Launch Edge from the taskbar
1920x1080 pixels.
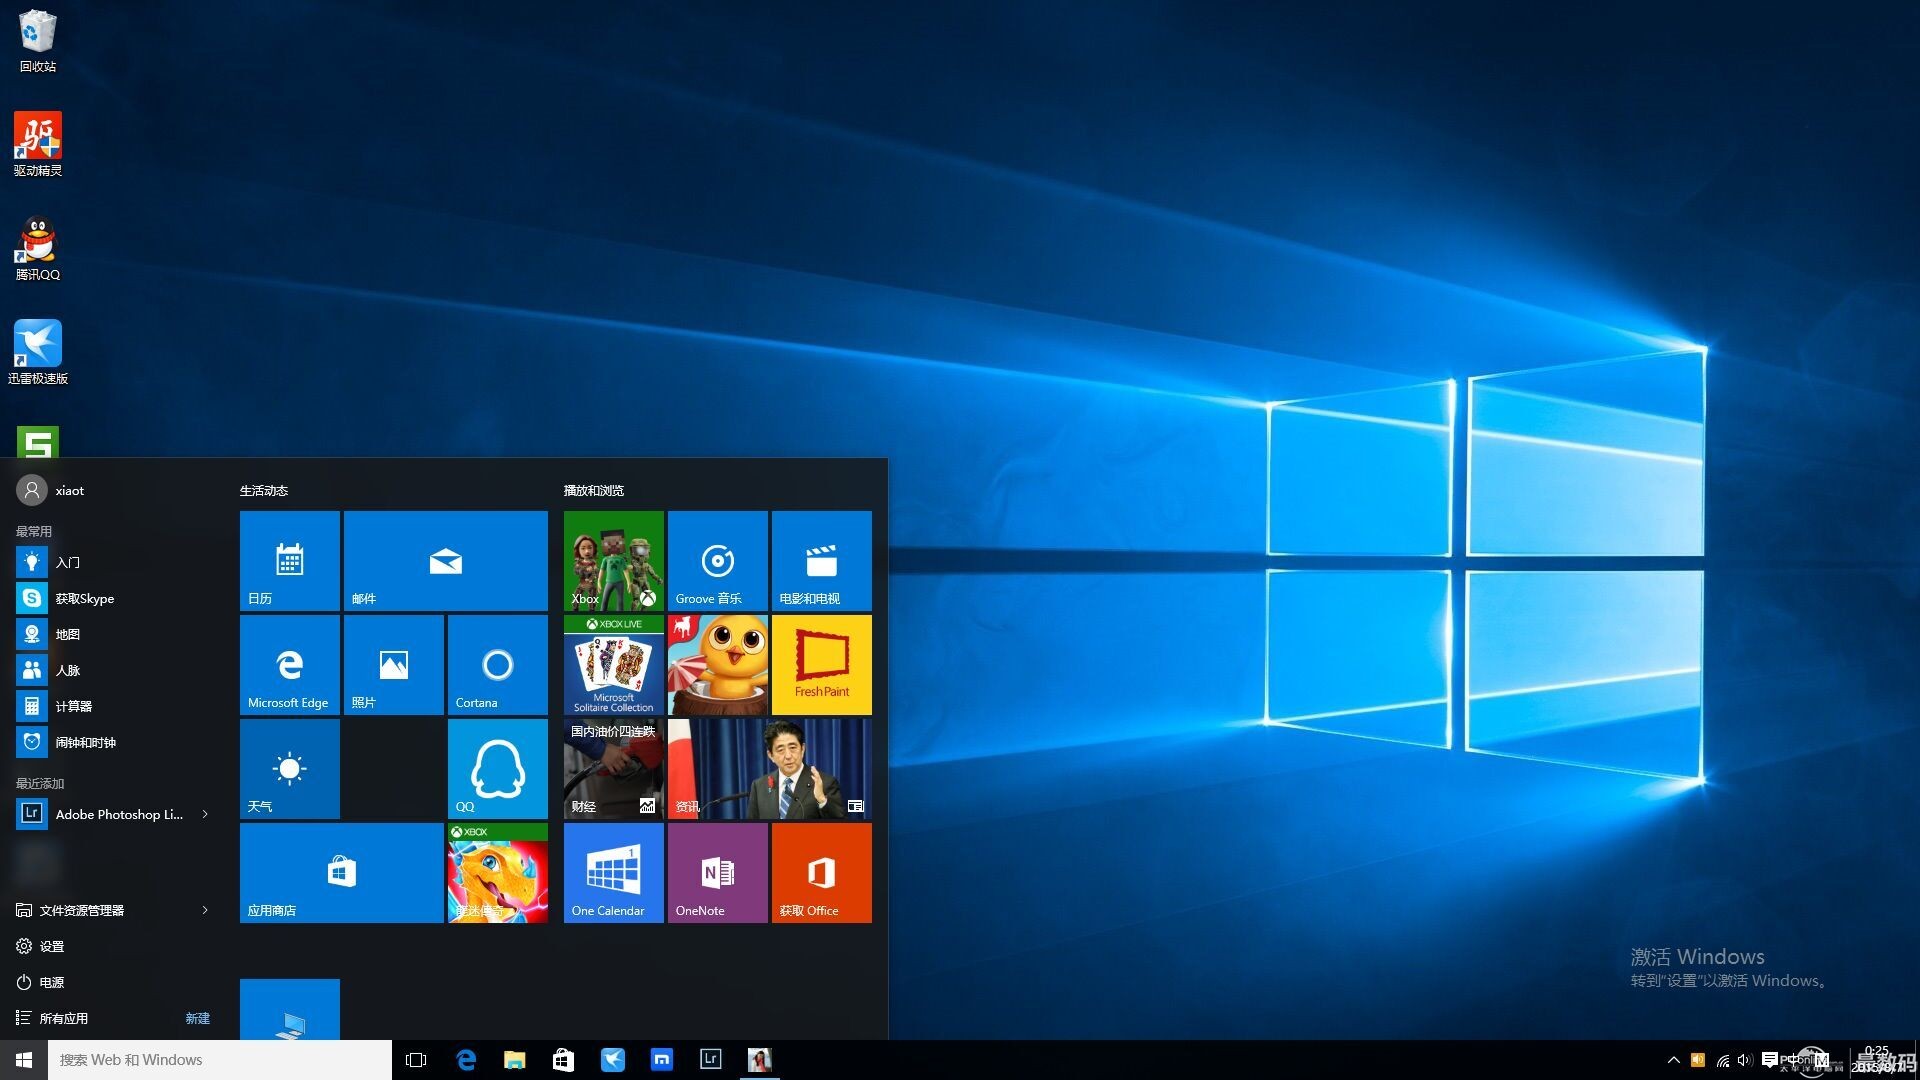tap(466, 1060)
